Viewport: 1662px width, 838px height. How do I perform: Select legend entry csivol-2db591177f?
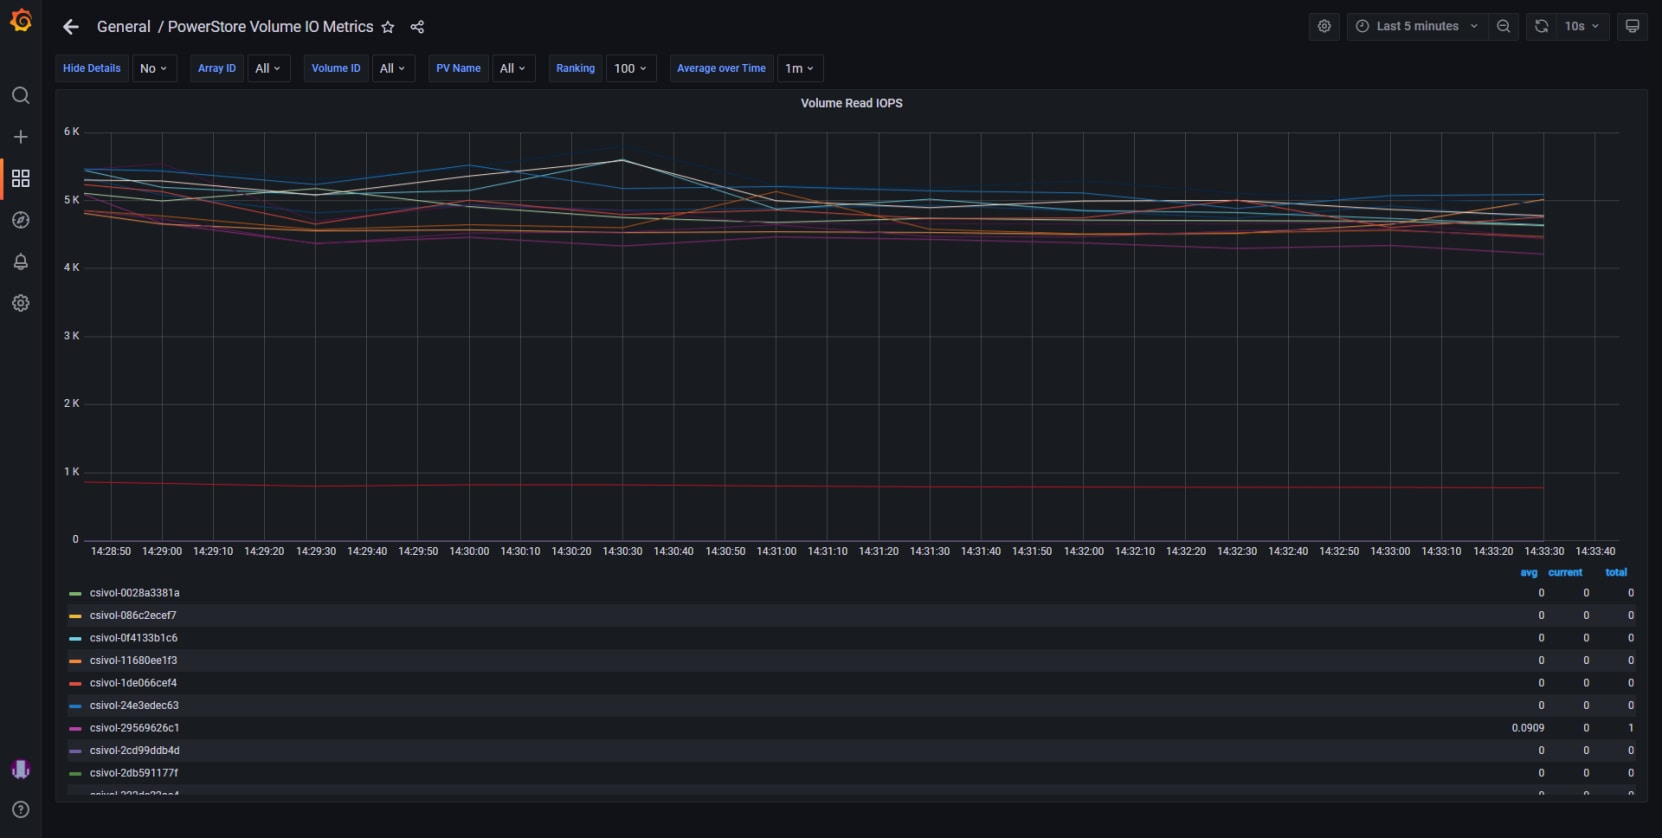point(134,773)
